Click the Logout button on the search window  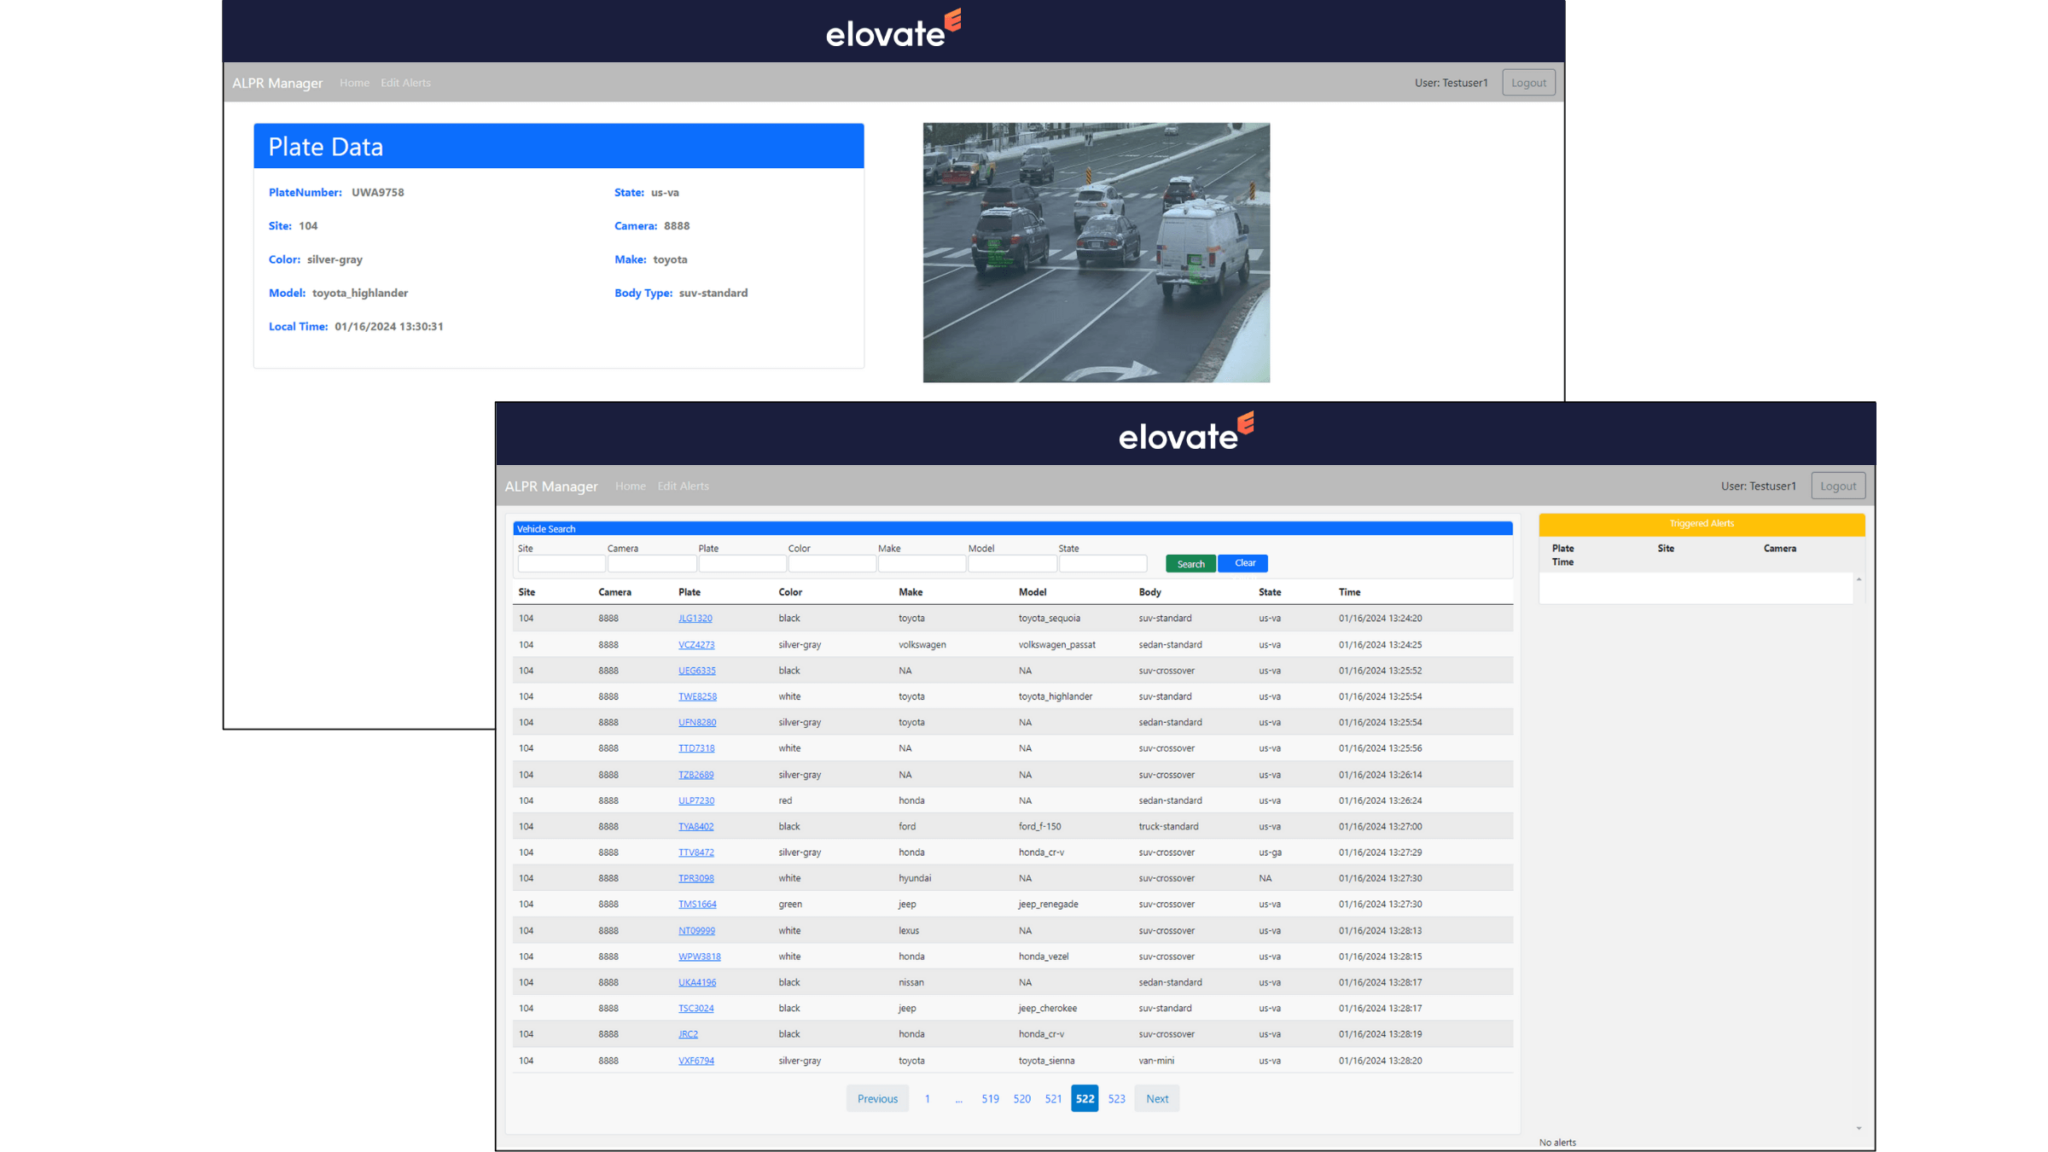(x=1837, y=485)
